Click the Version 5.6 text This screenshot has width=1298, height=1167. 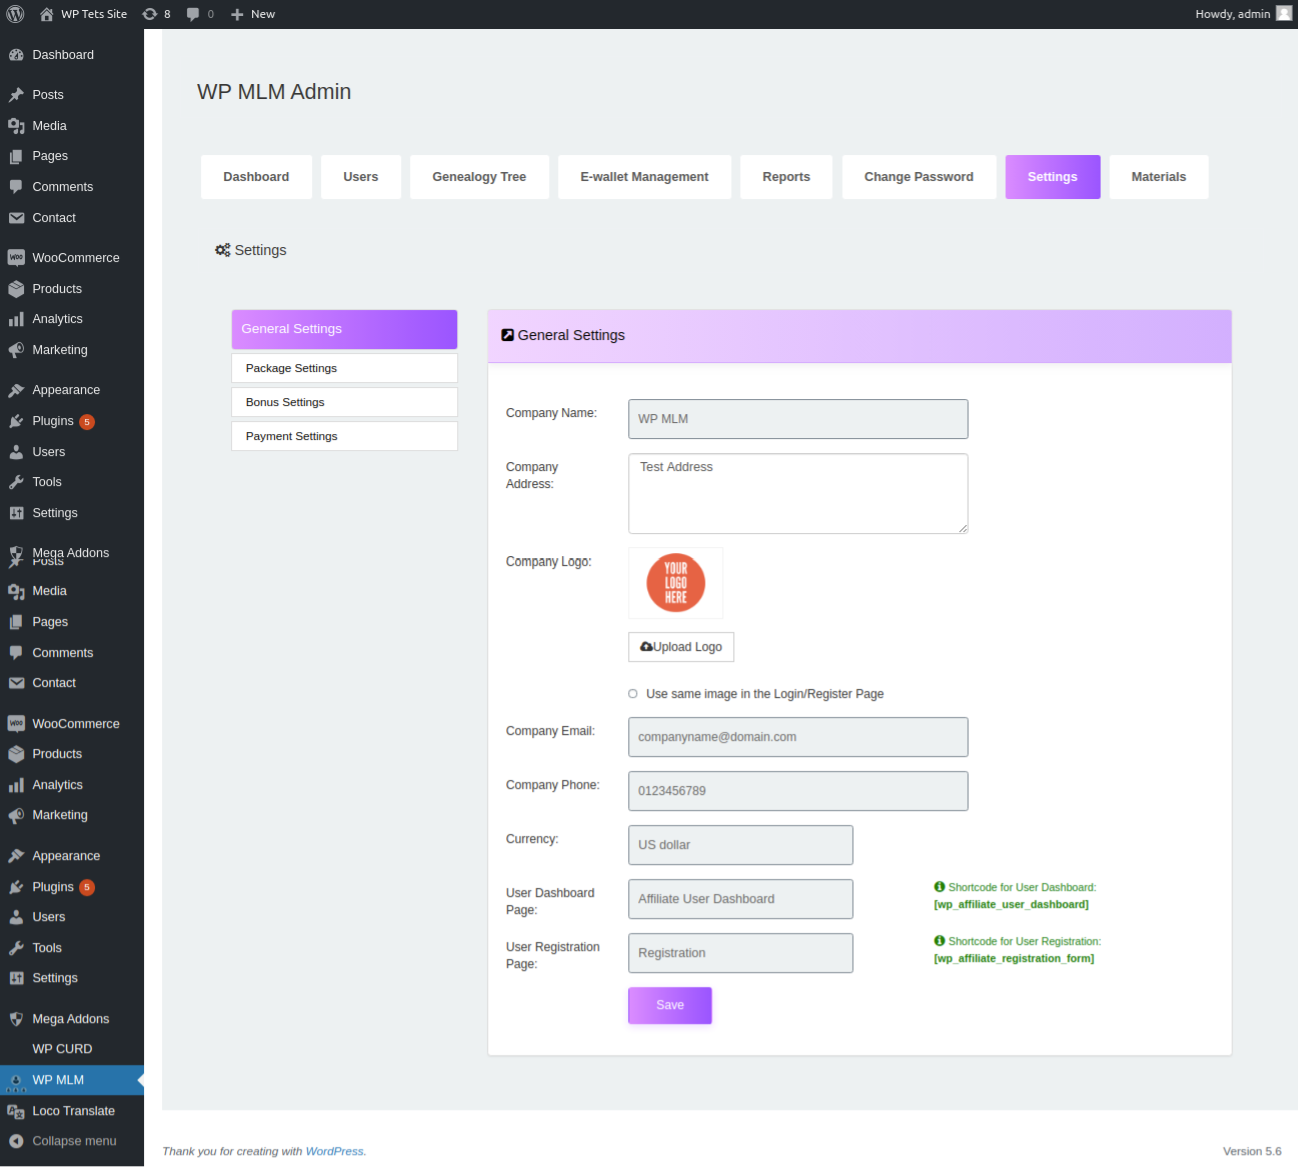pos(1252,1152)
